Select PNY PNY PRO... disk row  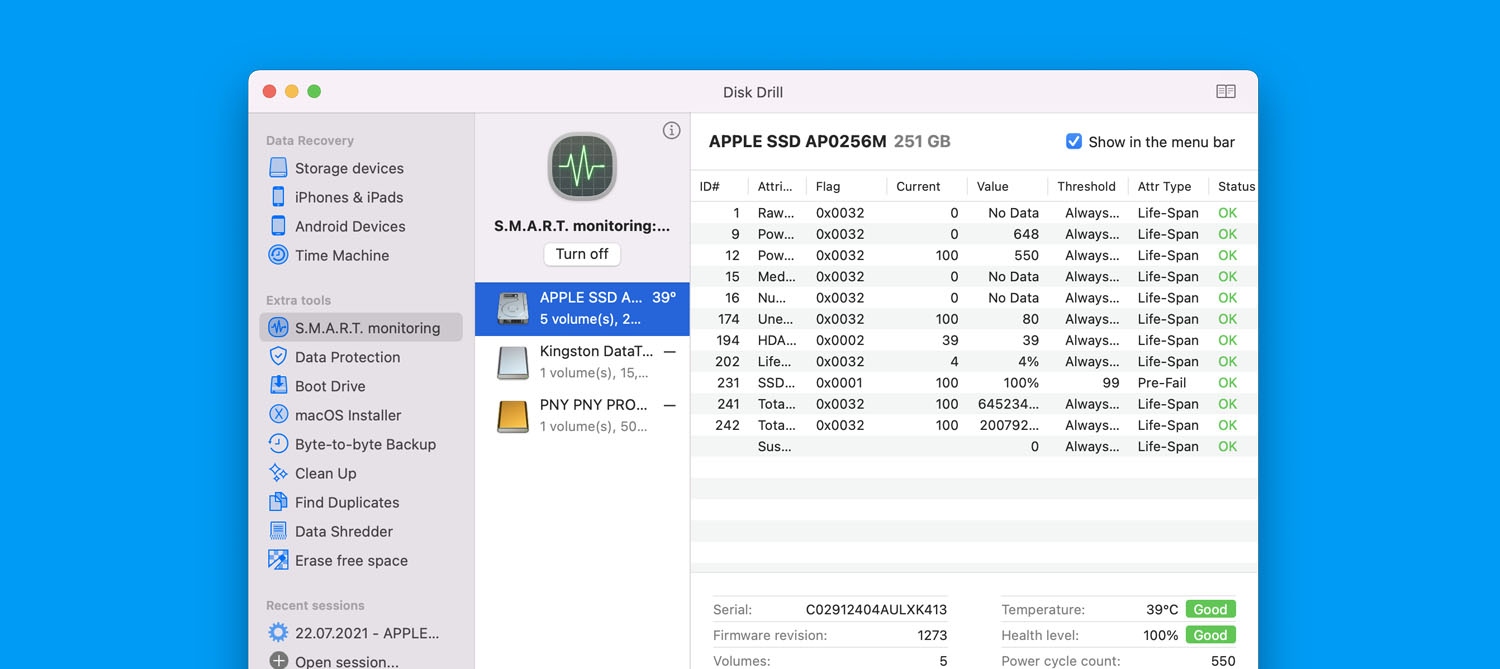[582, 416]
